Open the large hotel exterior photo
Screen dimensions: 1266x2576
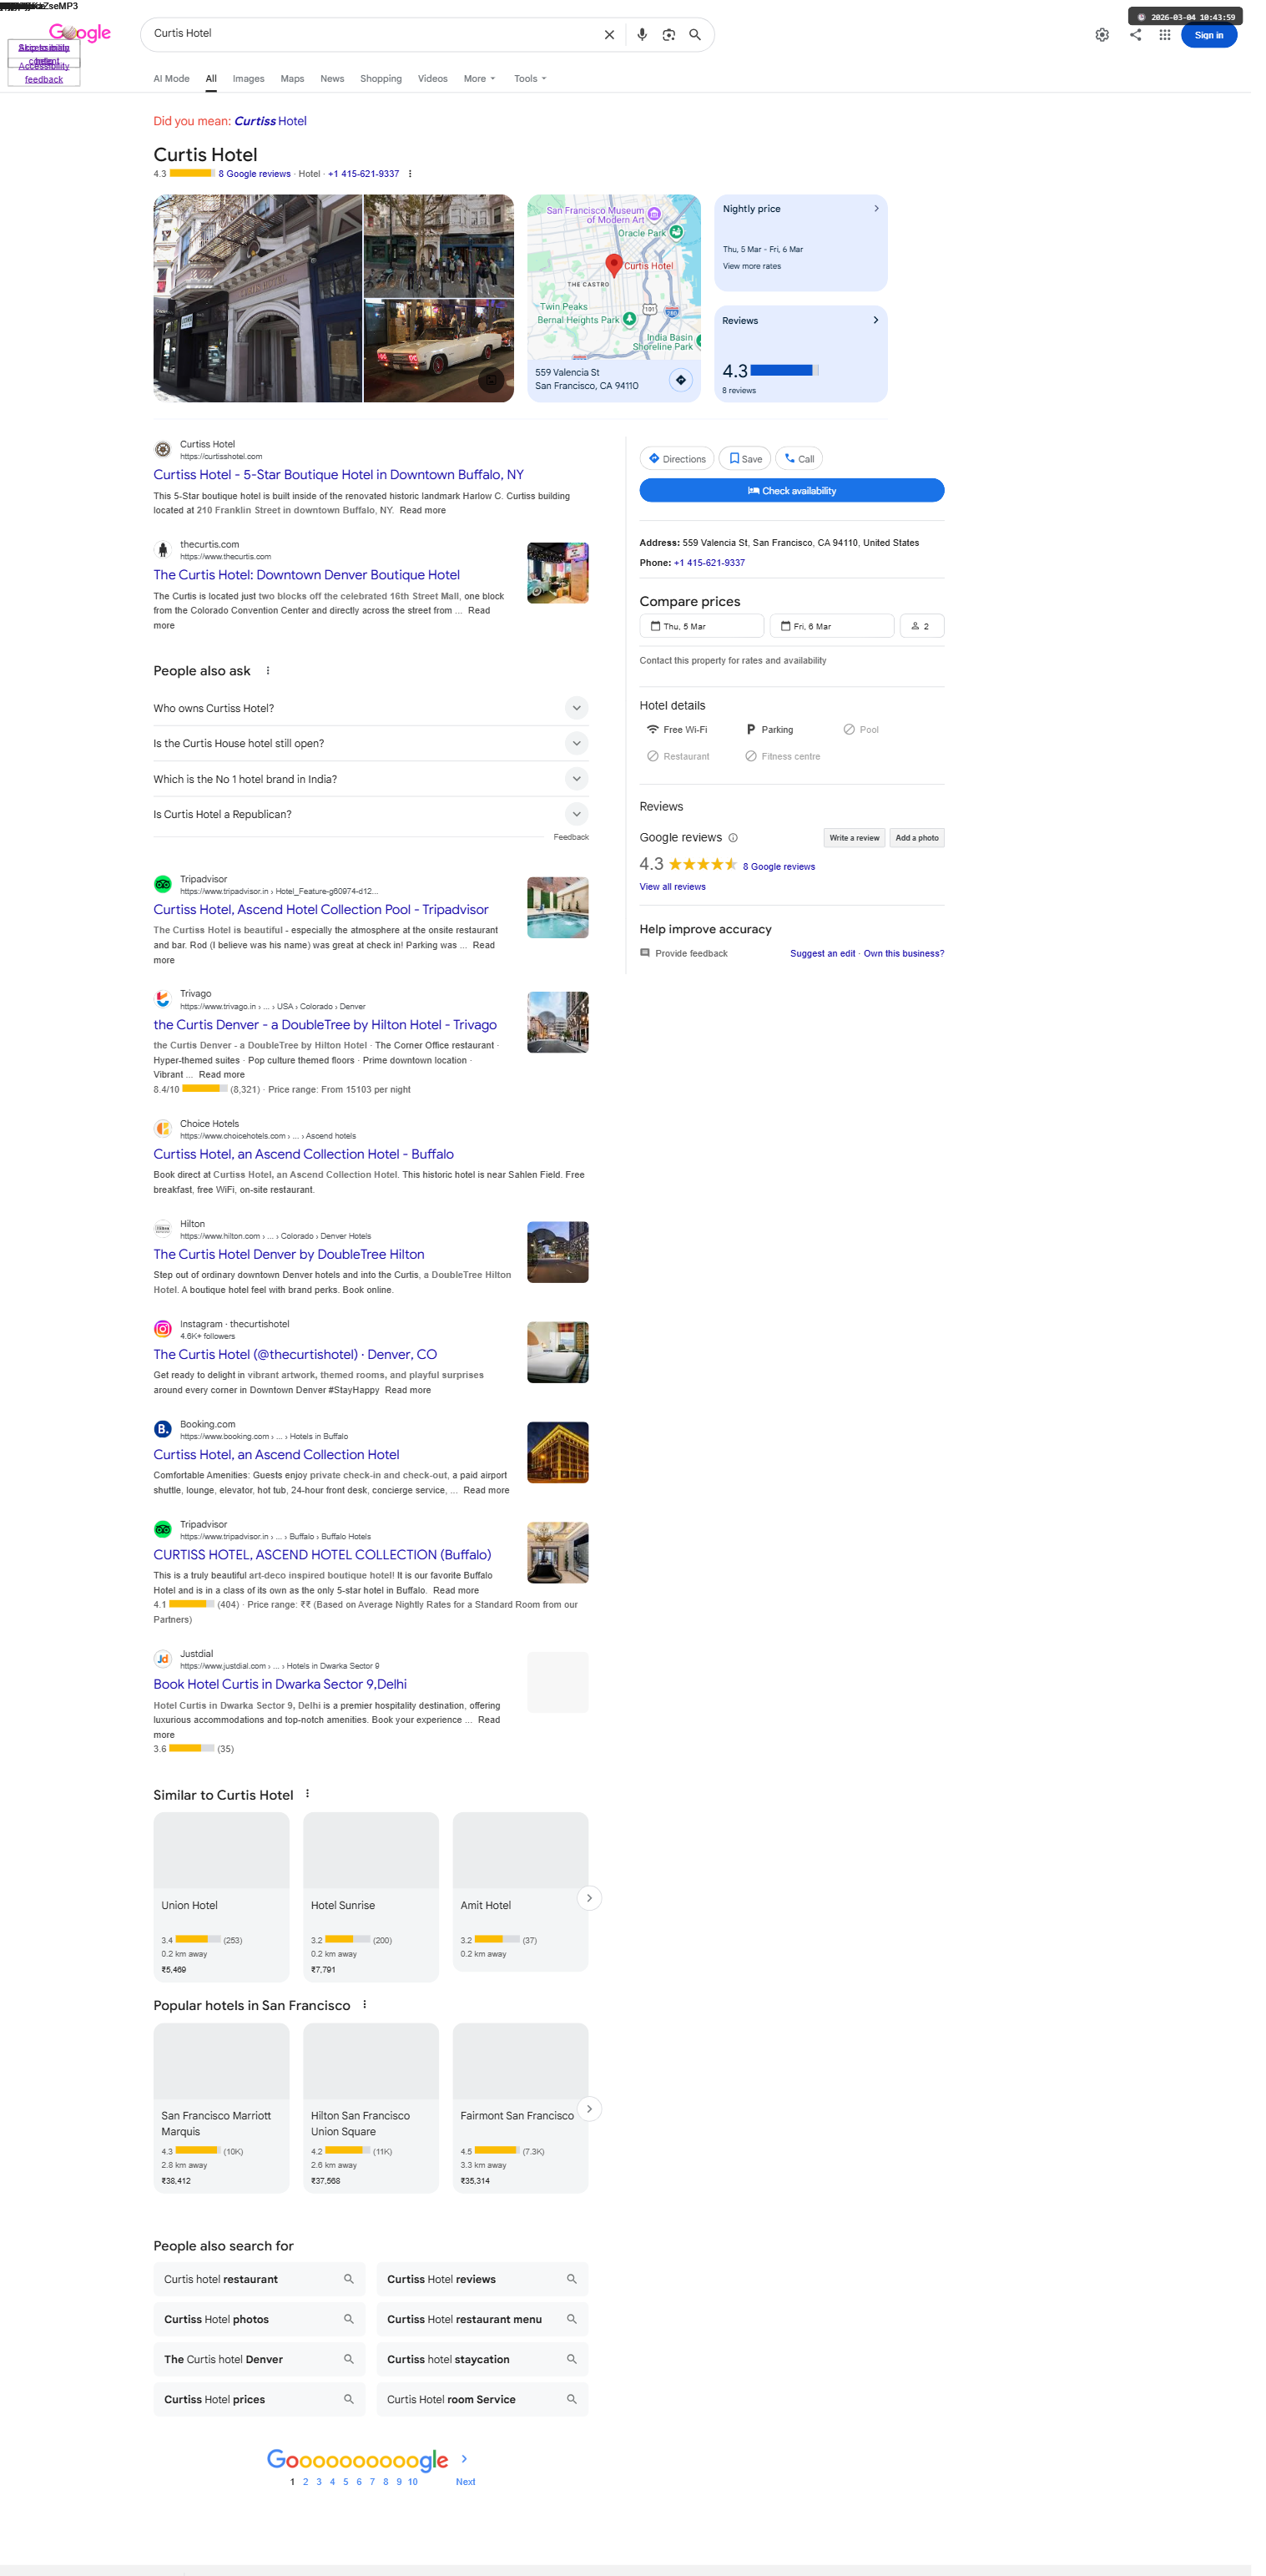257,298
